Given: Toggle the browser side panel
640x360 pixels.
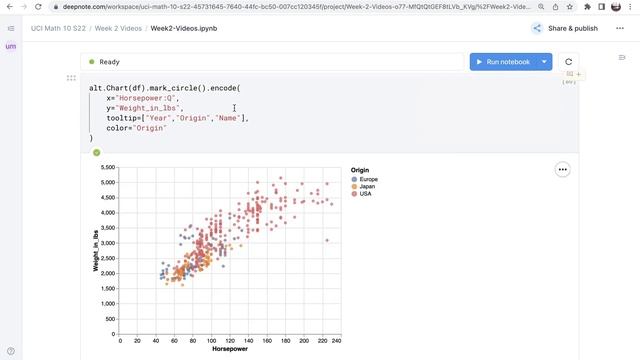Looking at the screenshot, I should tap(602, 7).
